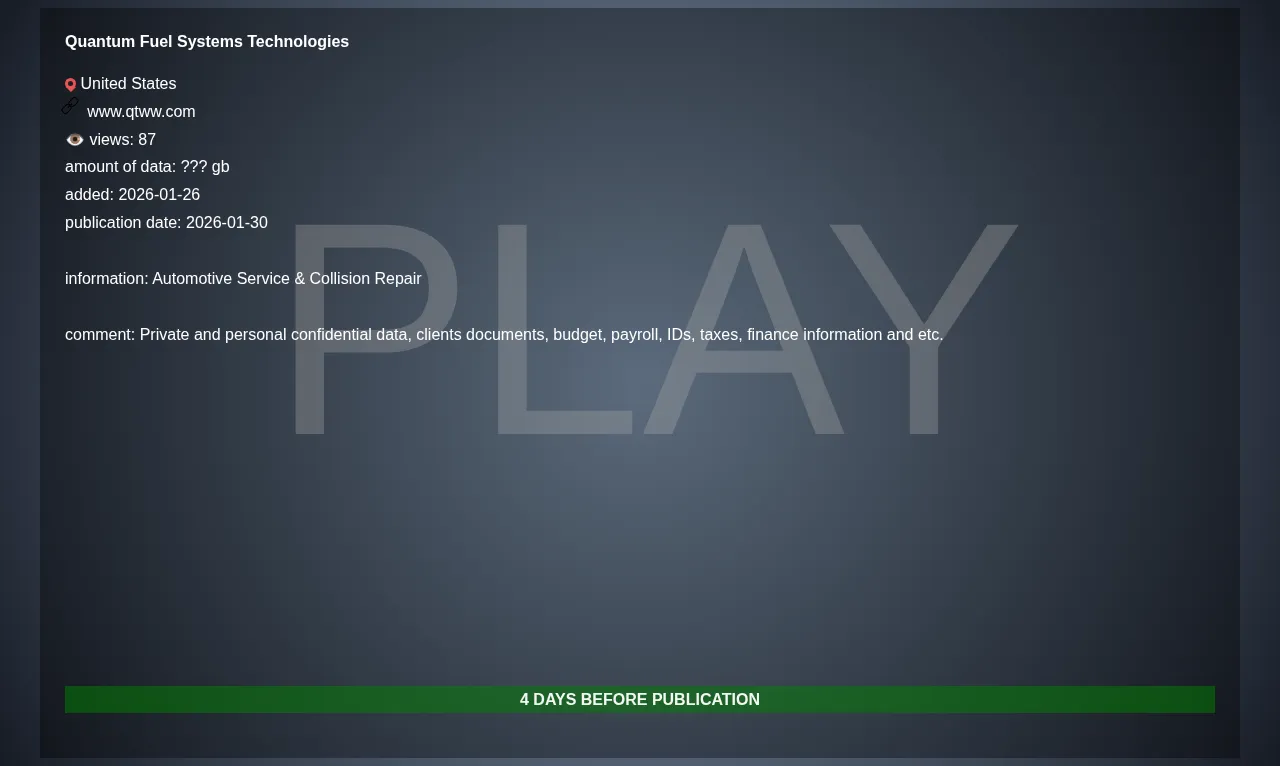
Task: Click the eye icon next to views
Action: 75,140
